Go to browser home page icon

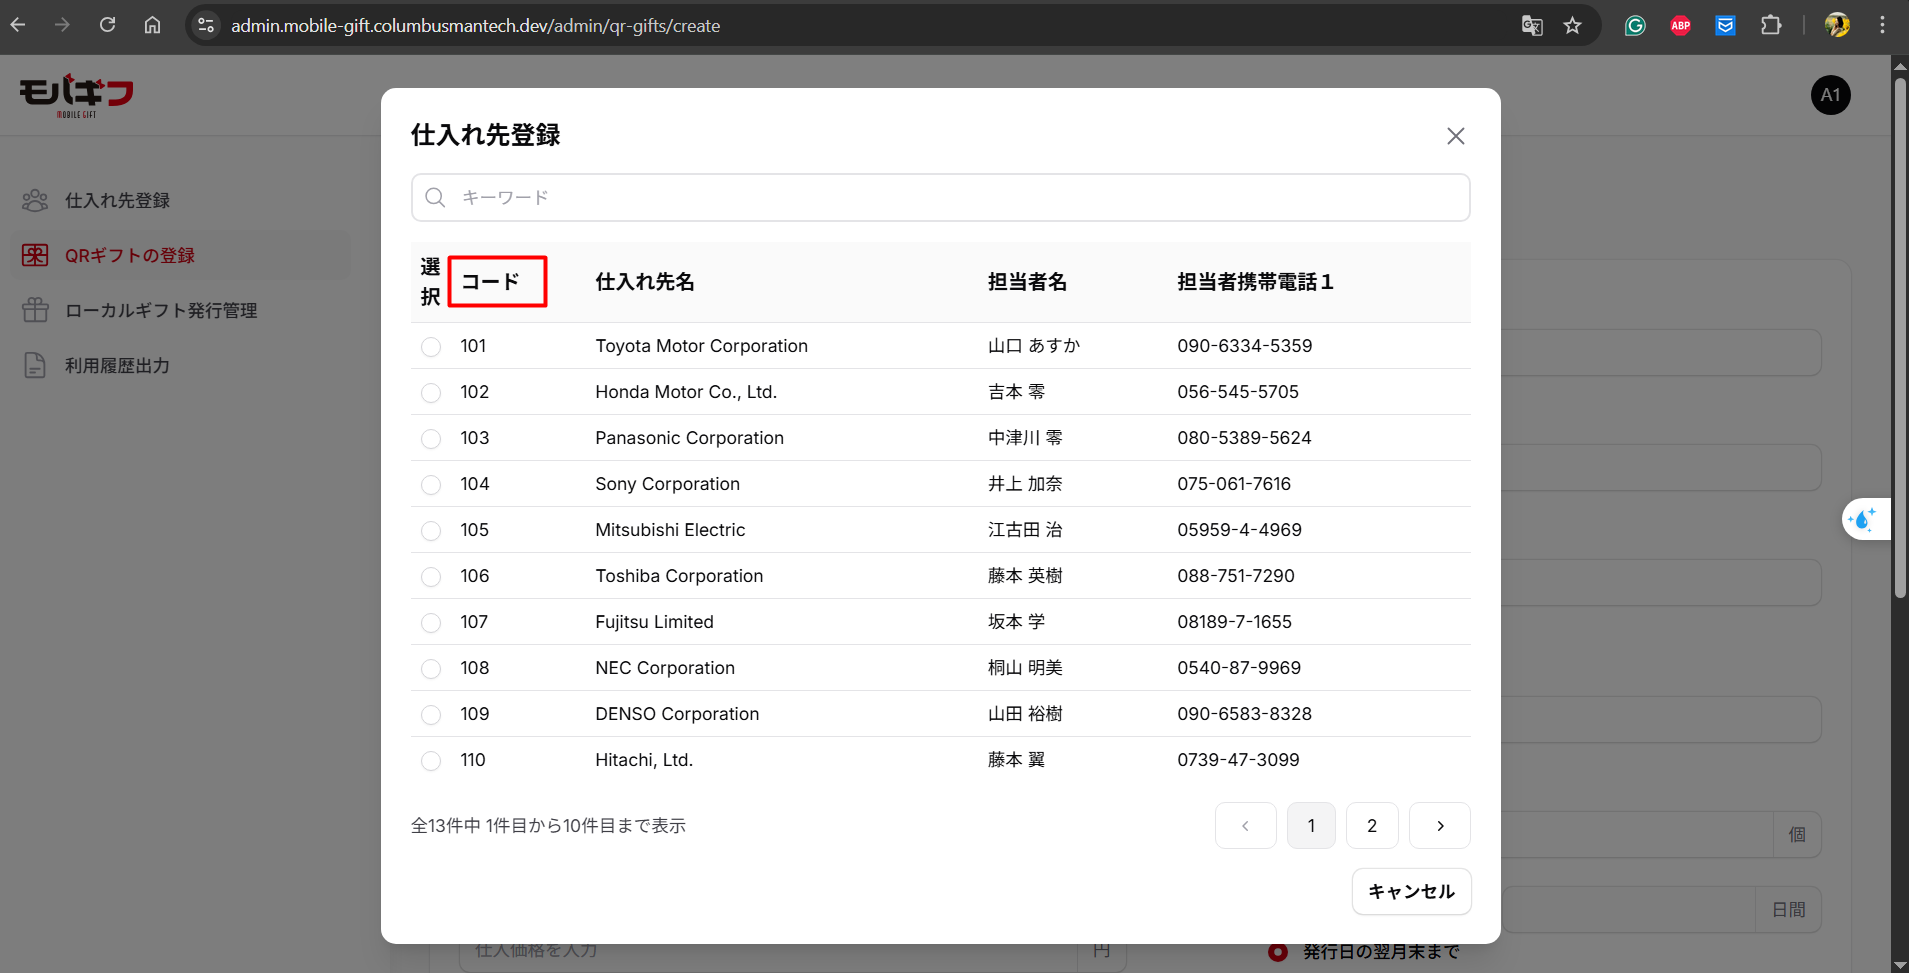[152, 25]
